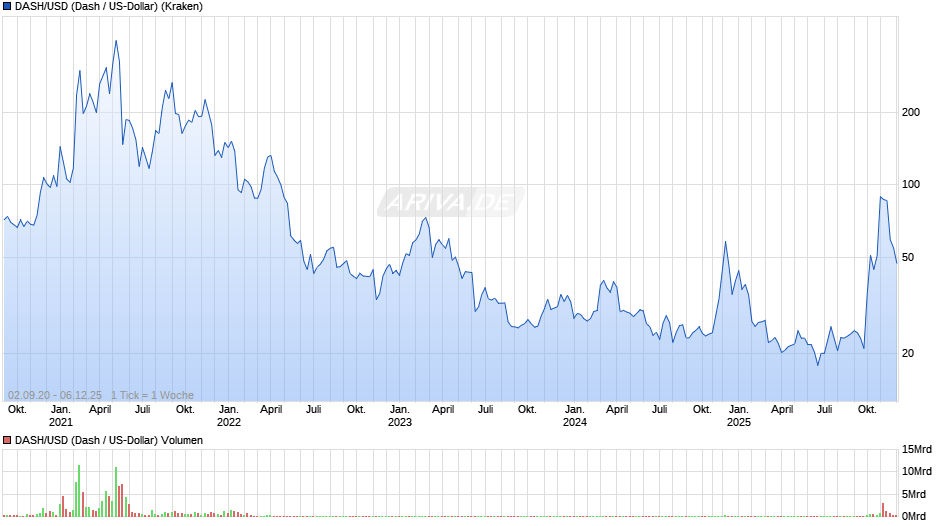Select the chart title 'DASH/USD (Dash / US-Dollar) (Kraken)'

109,7
